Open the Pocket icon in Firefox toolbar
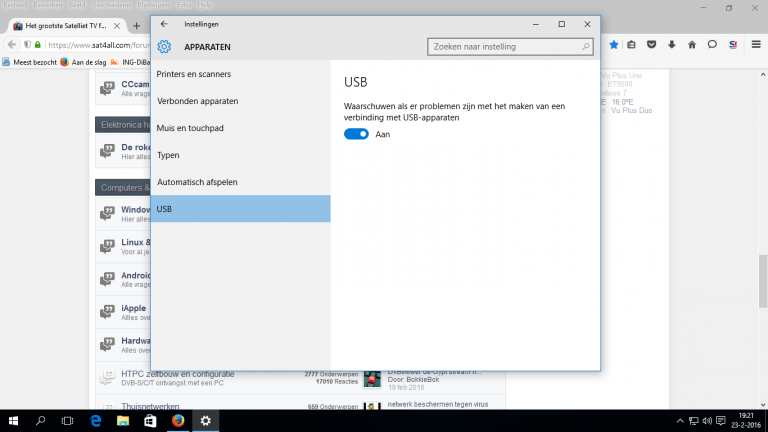The height and width of the screenshot is (432, 768). click(652, 45)
